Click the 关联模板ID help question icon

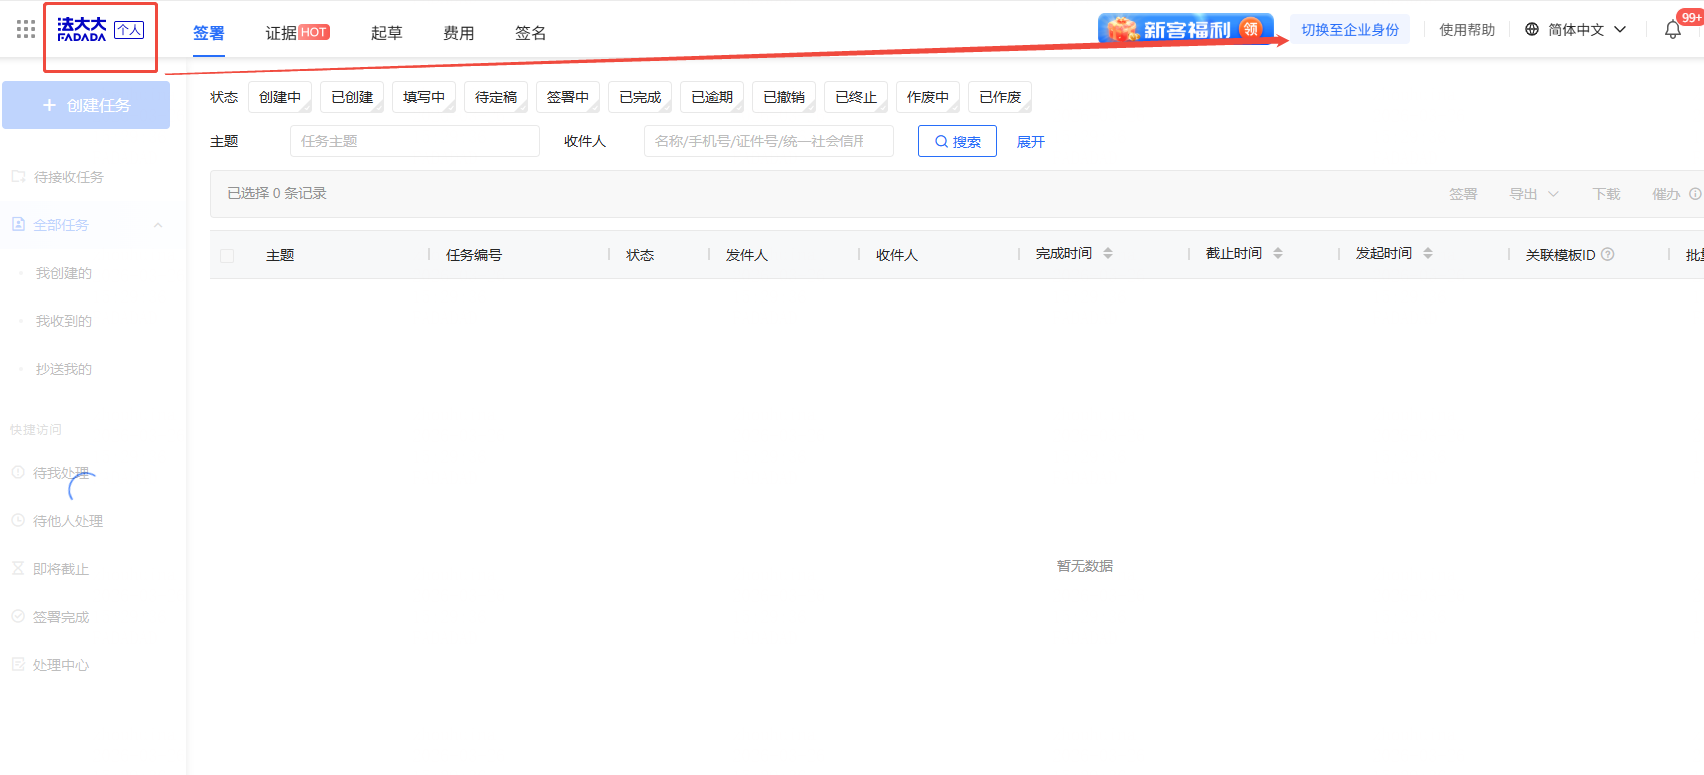pyautogui.click(x=1608, y=255)
